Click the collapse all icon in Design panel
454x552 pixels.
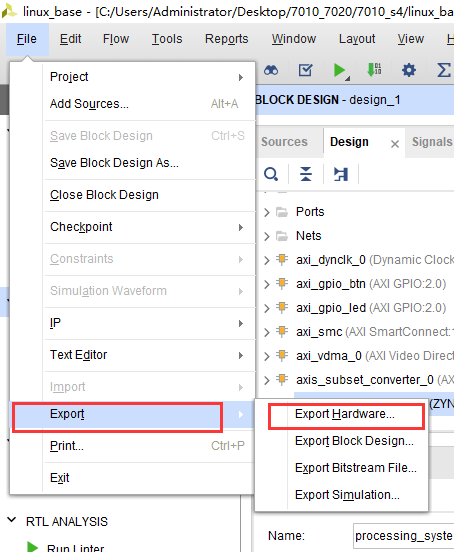coord(306,174)
